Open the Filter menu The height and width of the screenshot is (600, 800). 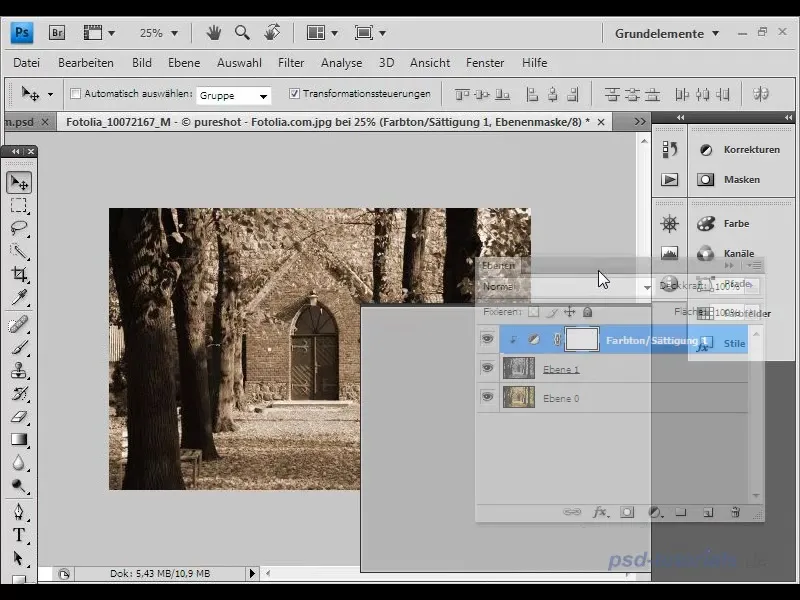291,63
